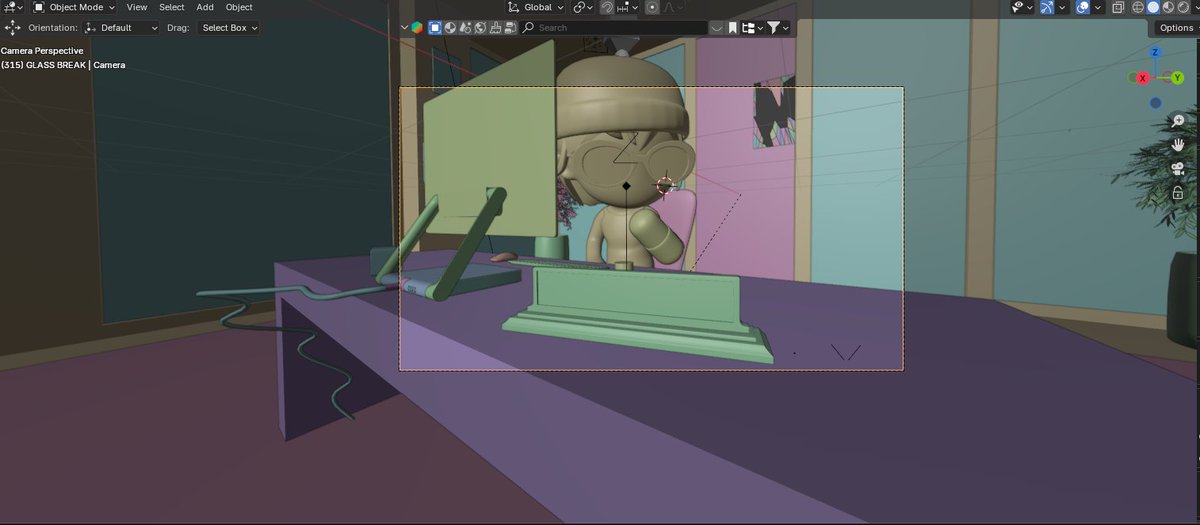Screen dimensions: 1200x525
Task: Click the move gizmo tool settings icon
Action: [x=13, y=28]
